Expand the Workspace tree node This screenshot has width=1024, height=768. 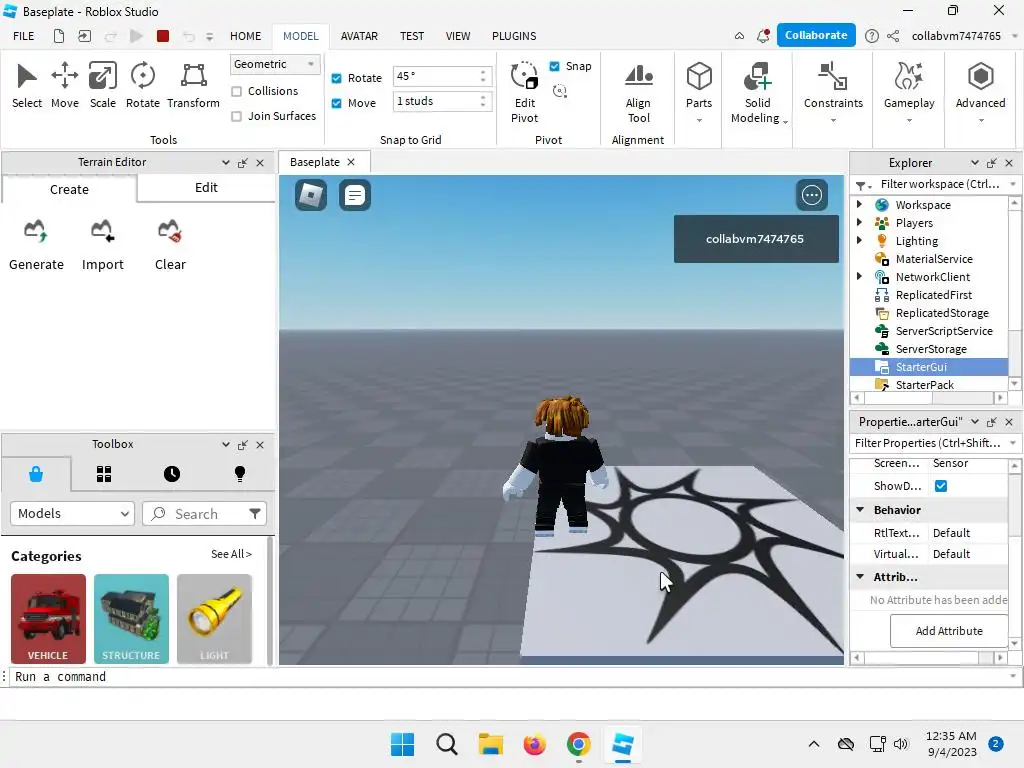(859, 204)
